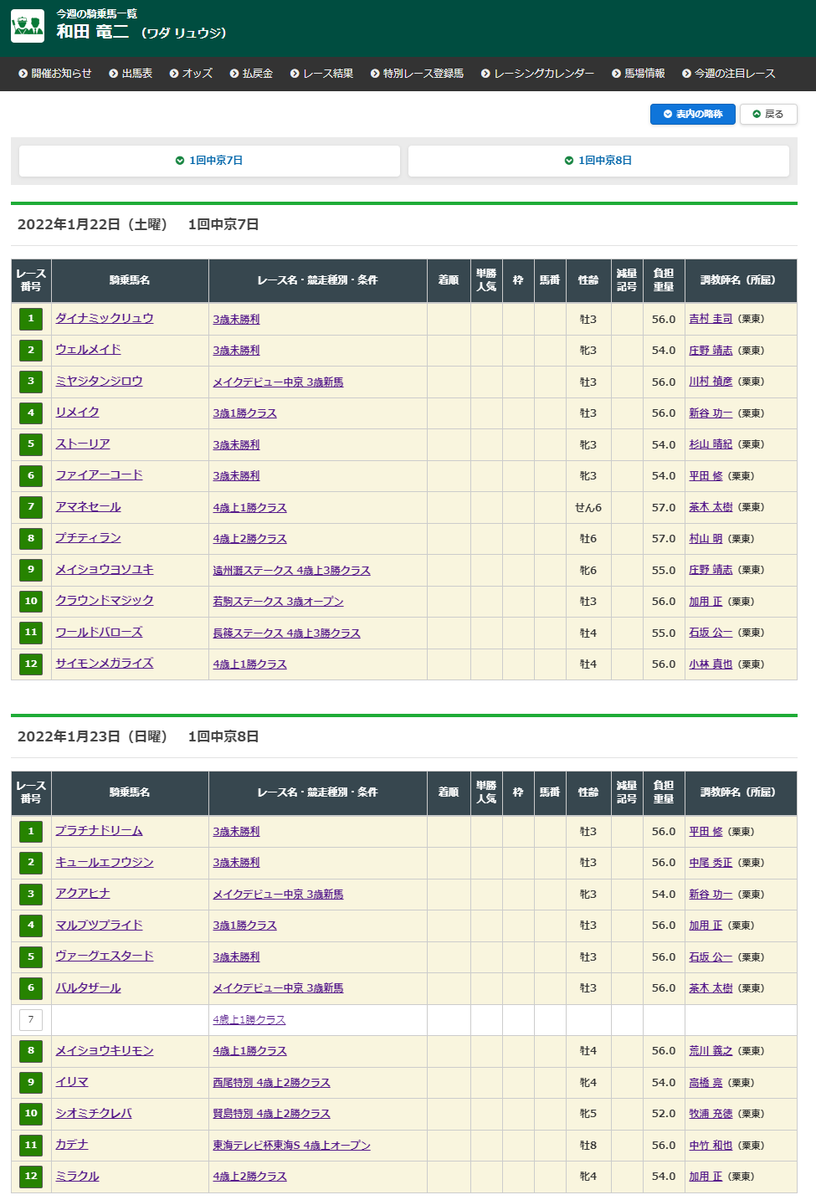Click the race 7 badge beside アマネセール
This screenshot has width=816, height=1200.
pyautogui.click(x=31, y=507)
